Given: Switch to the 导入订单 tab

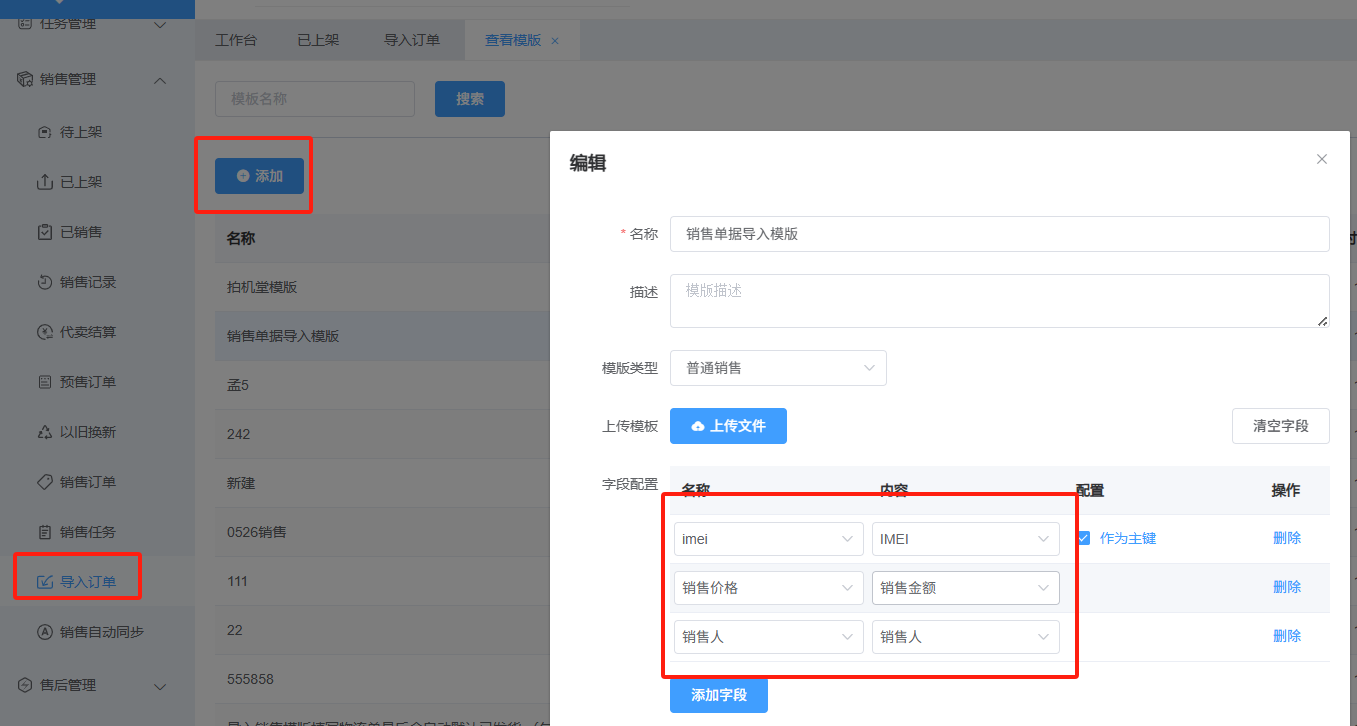Looking at the screenshot, I should (412, 41).
